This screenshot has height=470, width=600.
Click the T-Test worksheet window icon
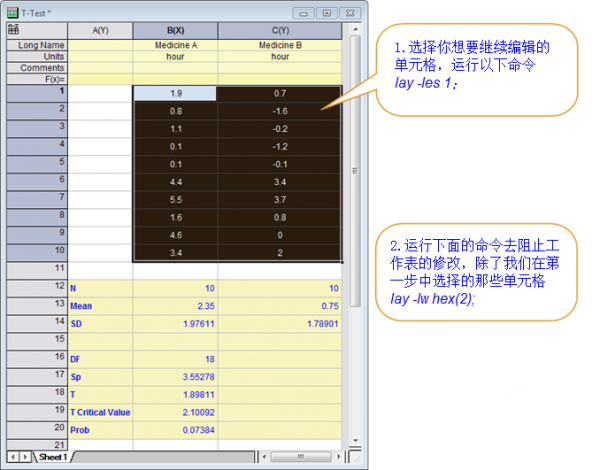coord(12,13)
